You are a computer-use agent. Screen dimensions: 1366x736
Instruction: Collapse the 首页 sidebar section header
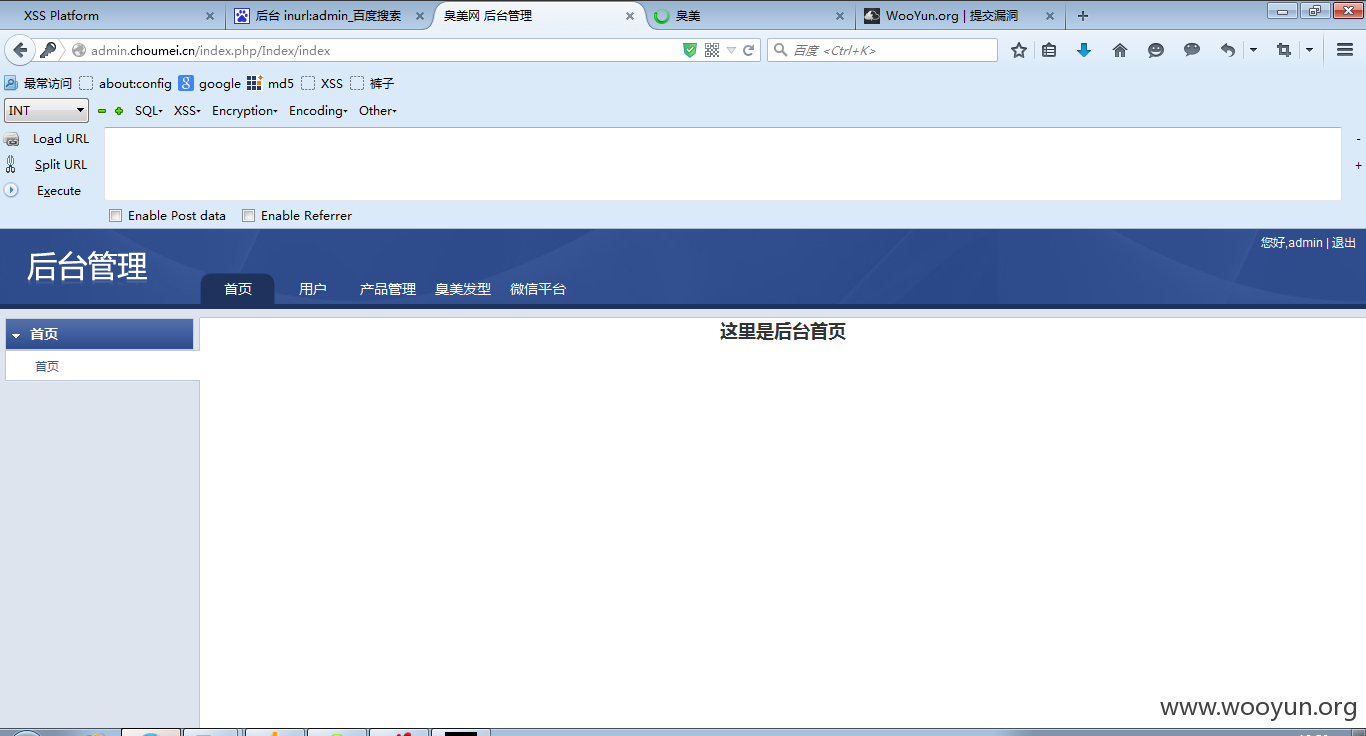(100, 335)
